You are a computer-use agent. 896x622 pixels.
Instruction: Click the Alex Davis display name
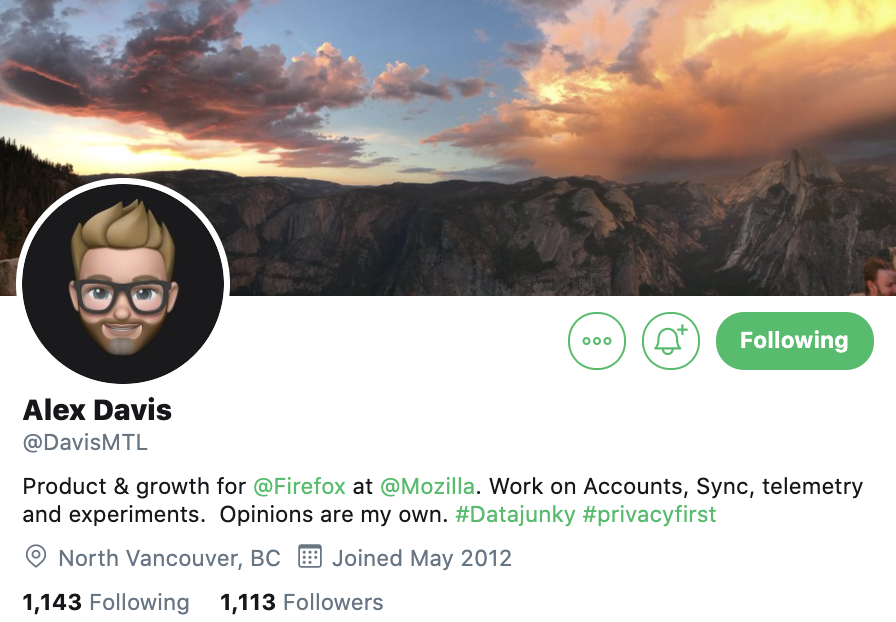click(x=97, y=410)
